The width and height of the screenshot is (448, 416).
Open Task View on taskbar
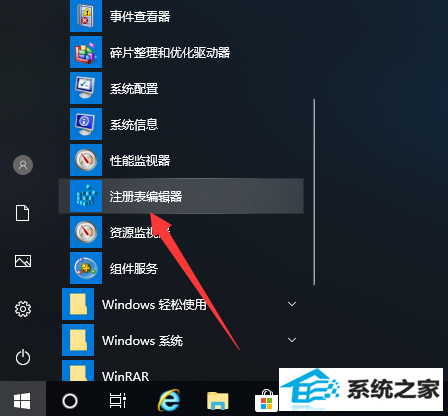(x=118, y=401)
